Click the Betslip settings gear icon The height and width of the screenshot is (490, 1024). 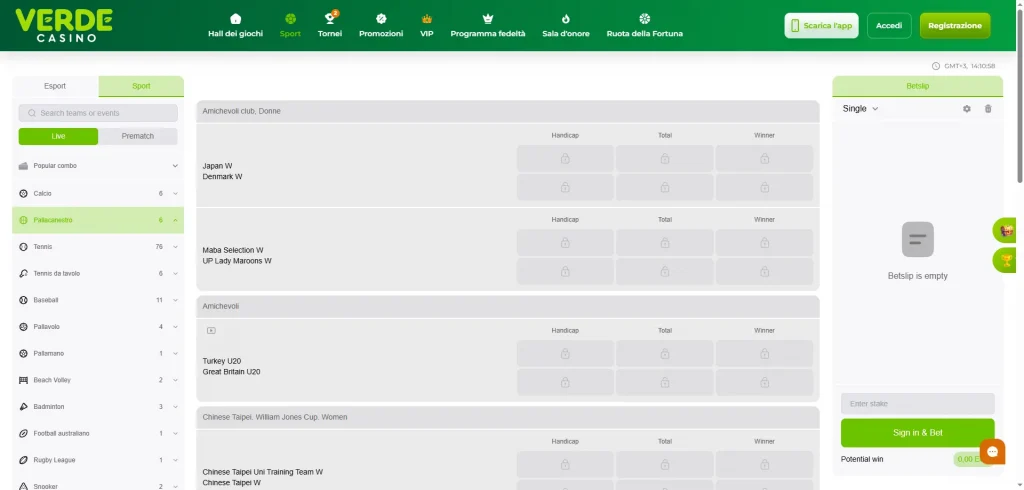[966, 109]
